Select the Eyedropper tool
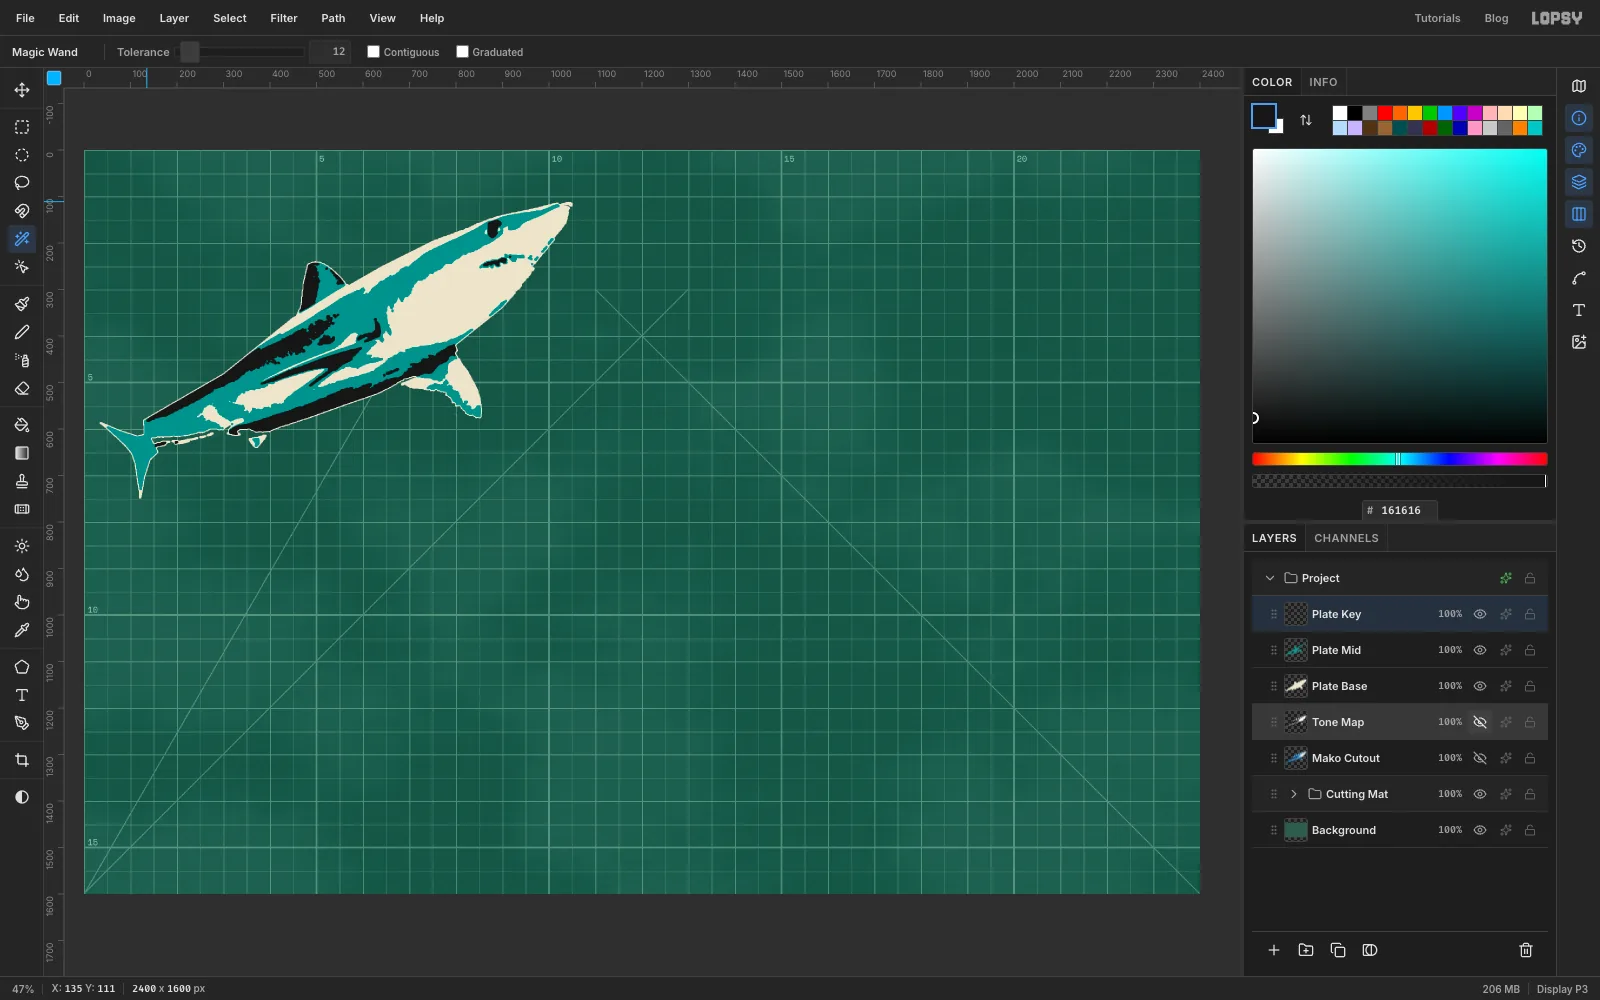 pos(22,630)
